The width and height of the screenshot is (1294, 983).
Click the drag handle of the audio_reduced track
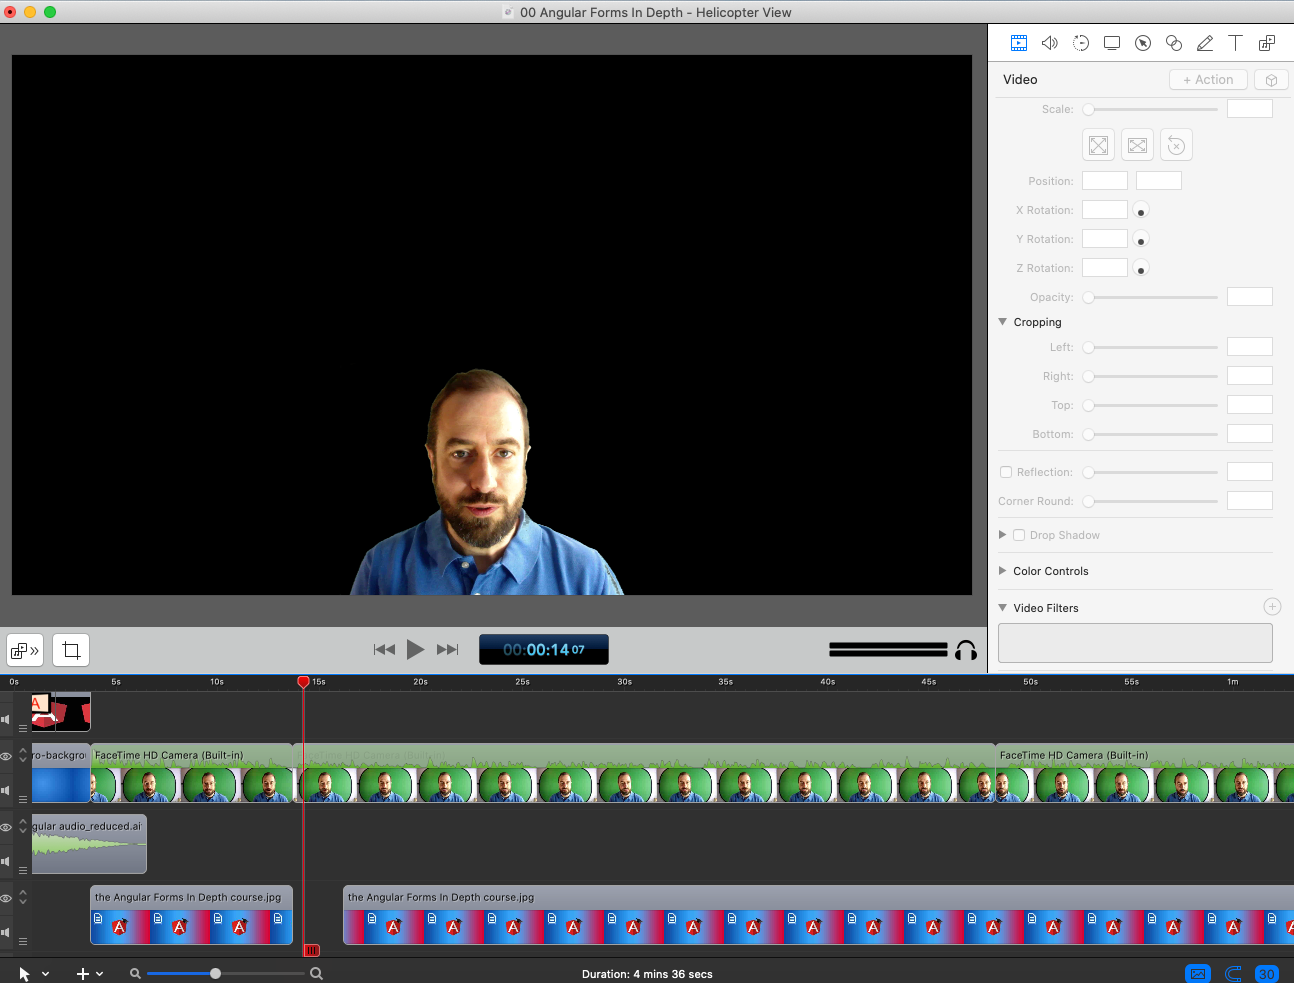pos(23,870)
